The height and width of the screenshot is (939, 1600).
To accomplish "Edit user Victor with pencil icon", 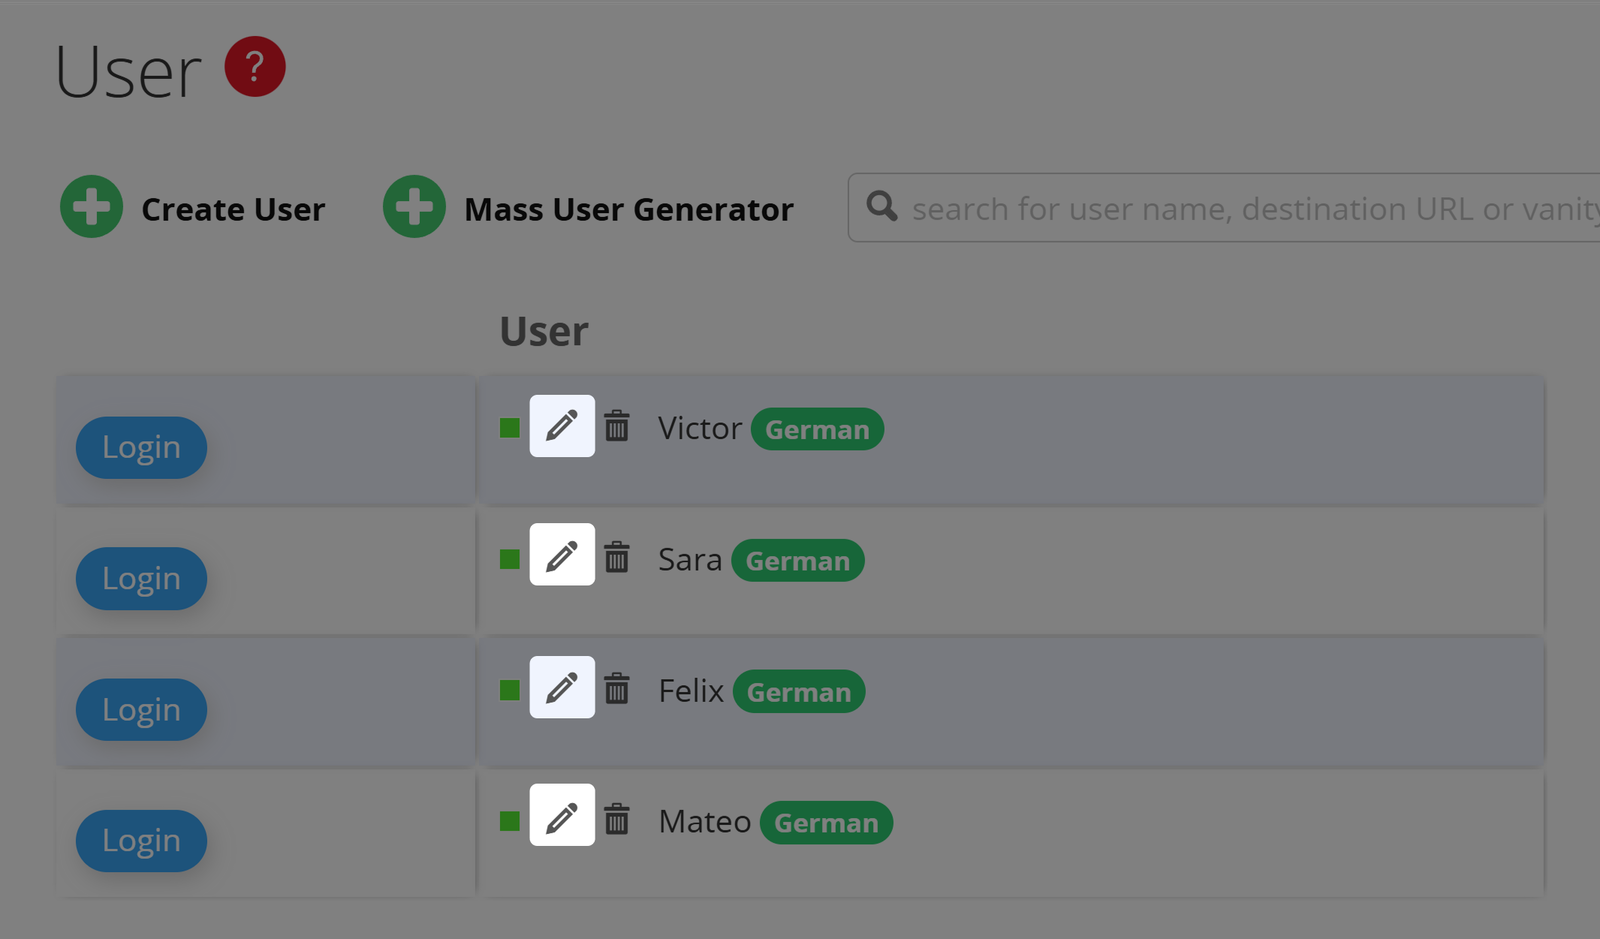I will [562, 426].
